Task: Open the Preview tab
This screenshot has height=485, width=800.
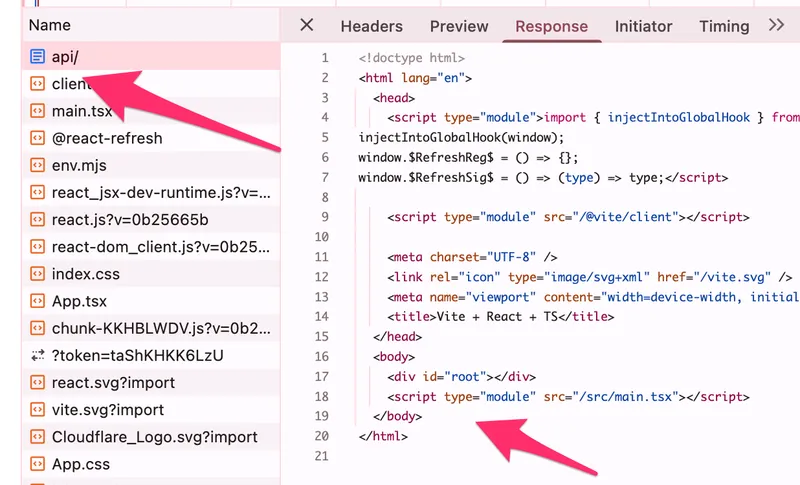Action: tap(459, 26)
